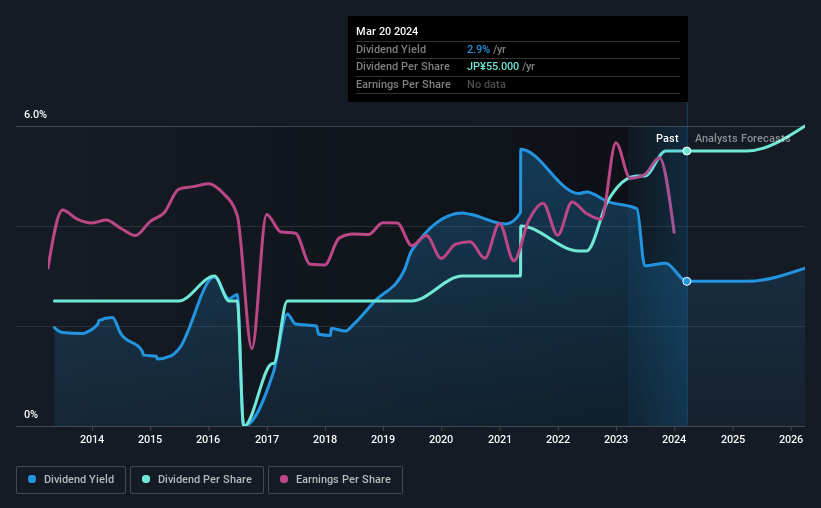Click the 2017 x-axis label
Screen dimensions: 821x508
[x=267, y=439]
